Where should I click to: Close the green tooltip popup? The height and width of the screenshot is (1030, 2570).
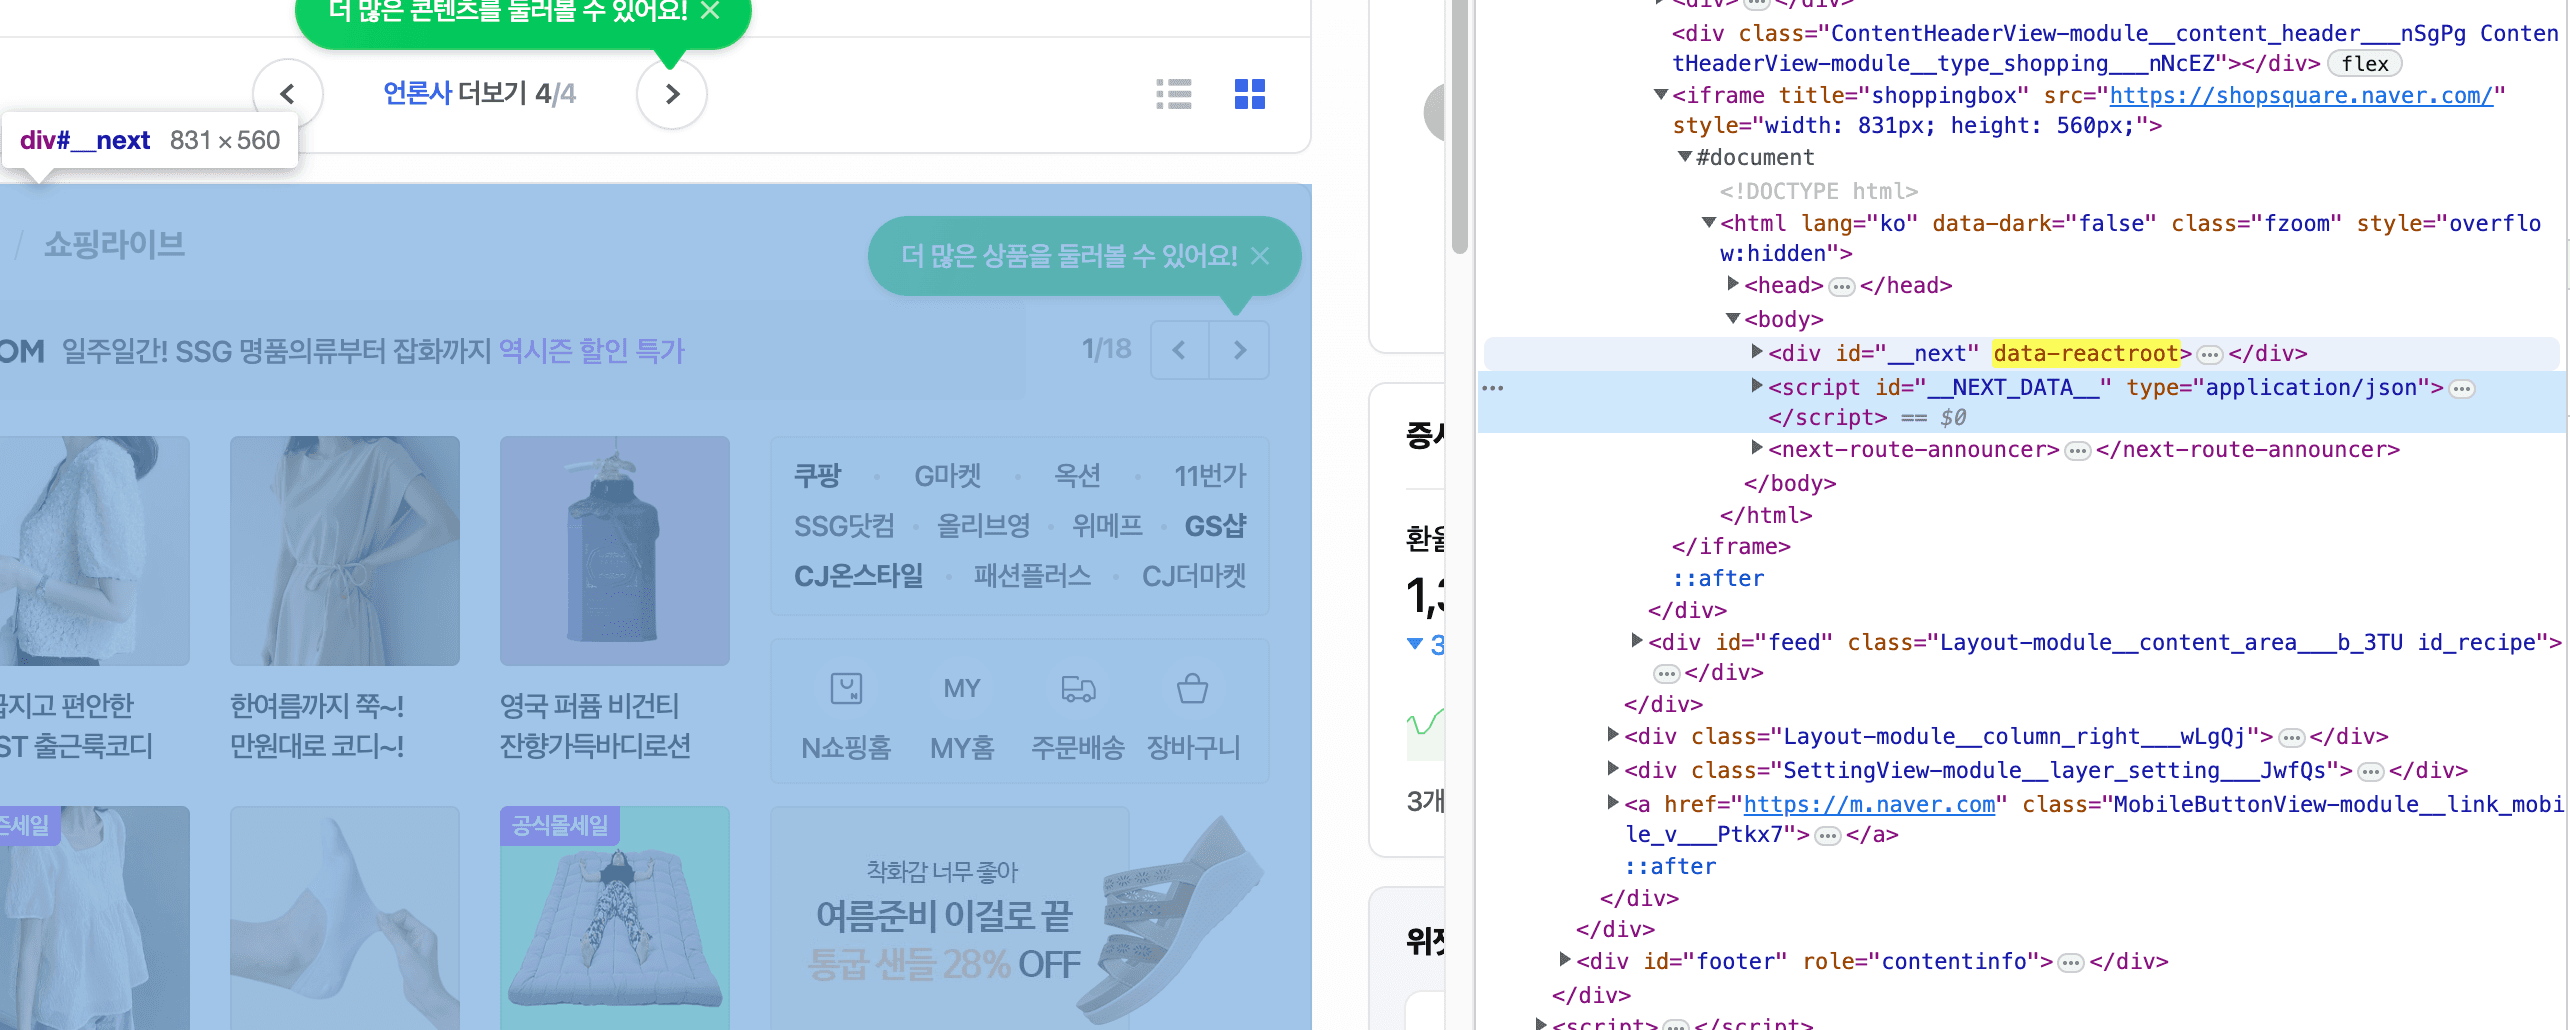(711, 12)
